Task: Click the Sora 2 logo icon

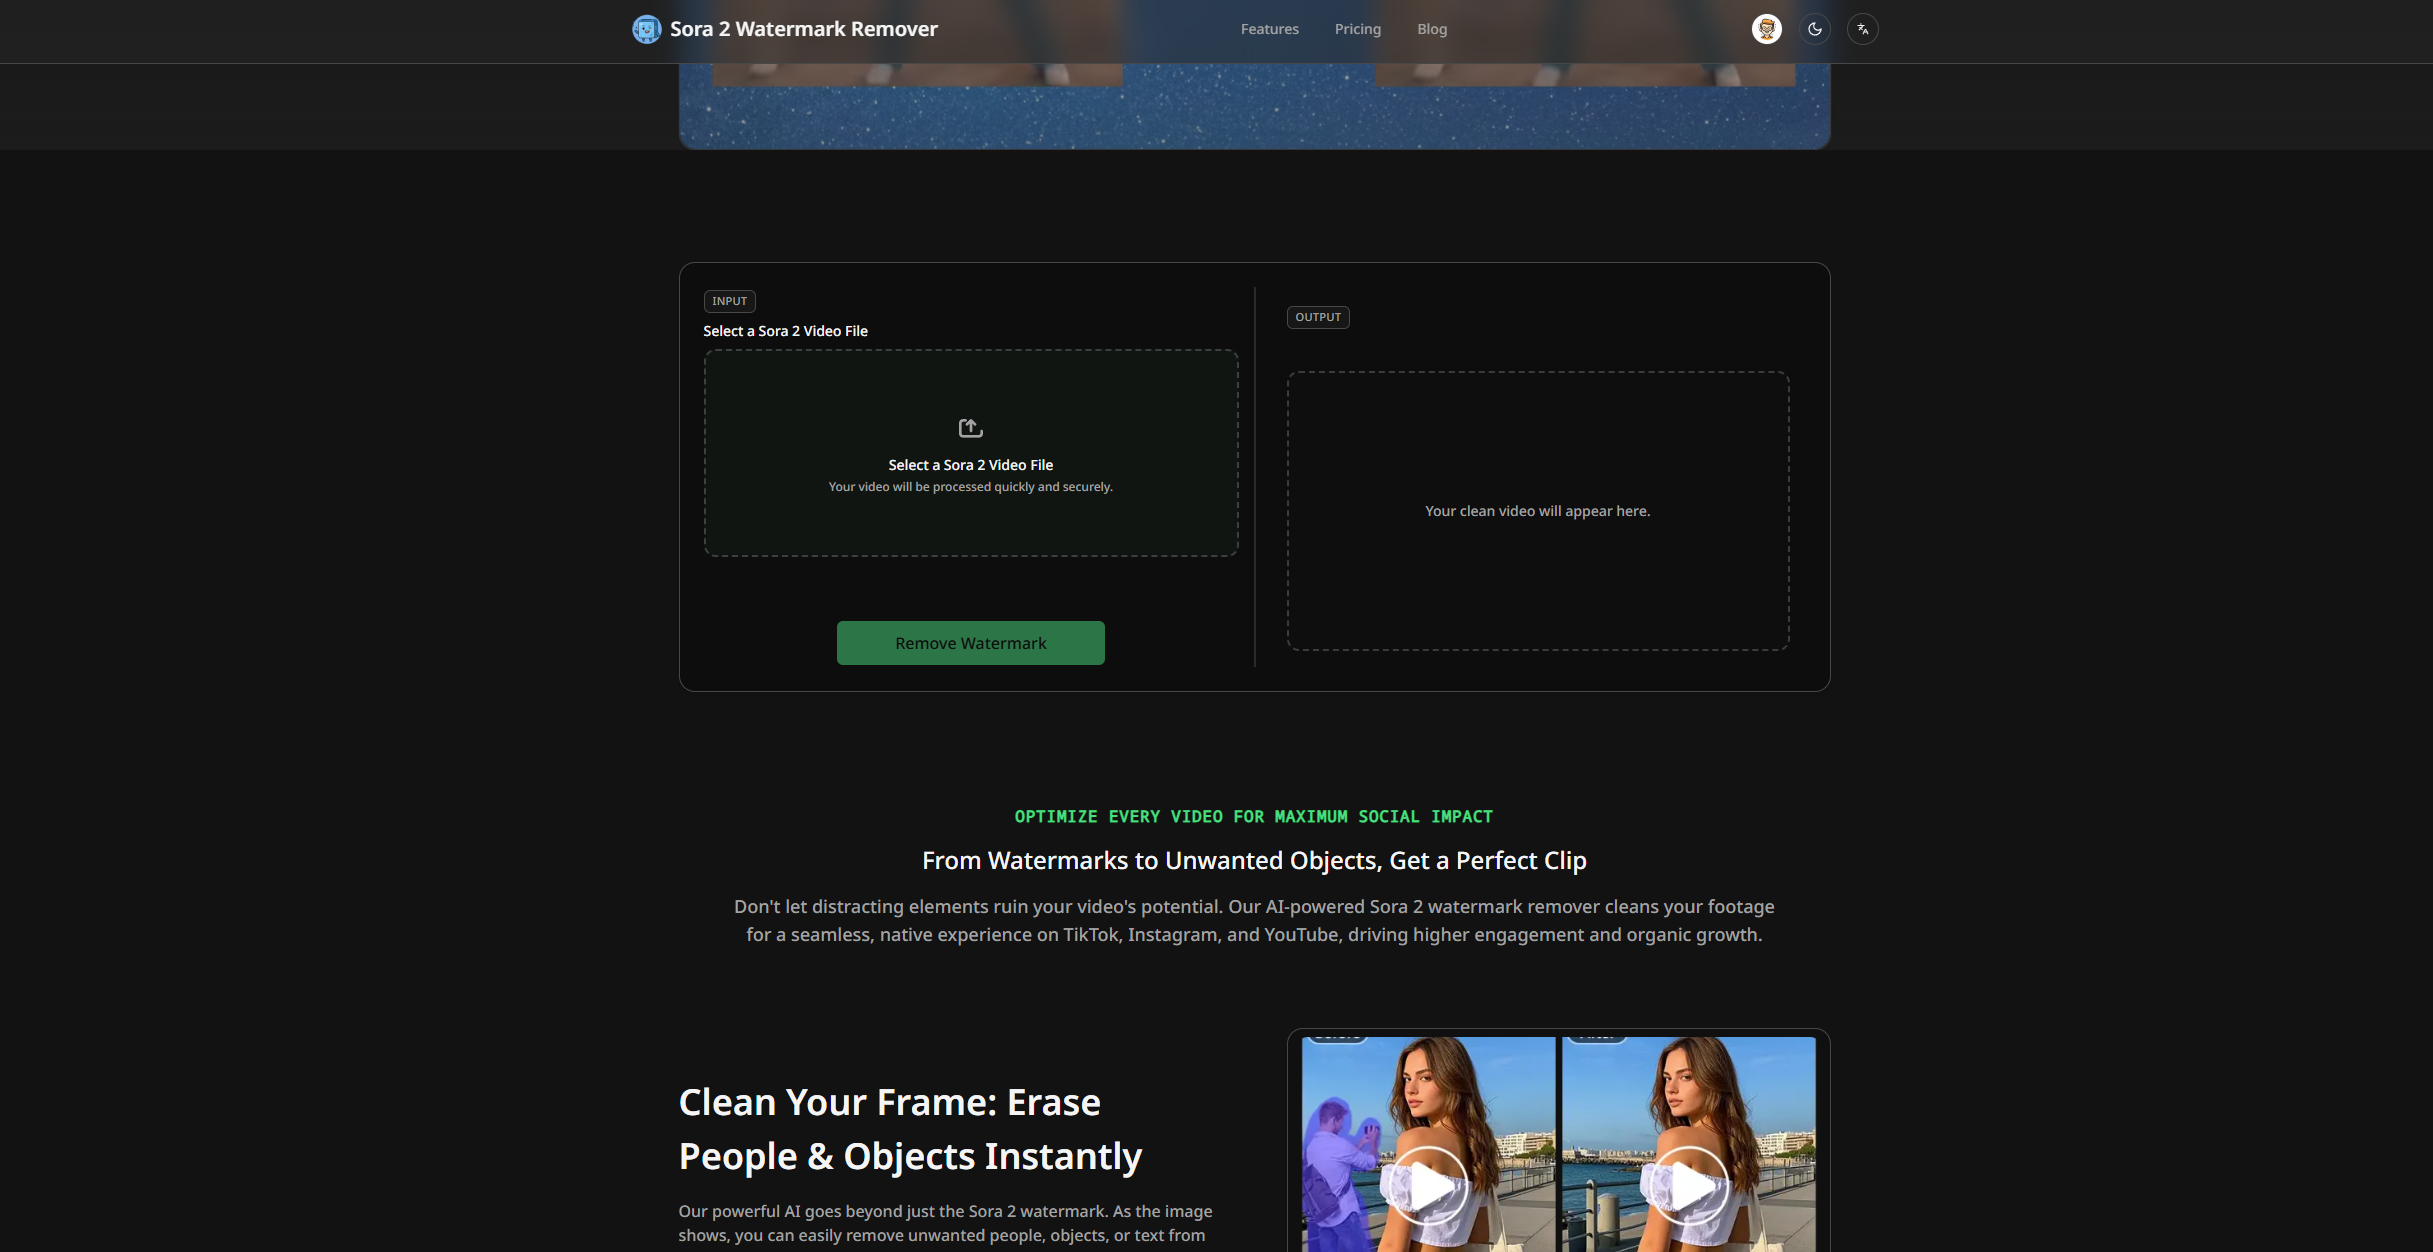Action: tap(646, 29)
